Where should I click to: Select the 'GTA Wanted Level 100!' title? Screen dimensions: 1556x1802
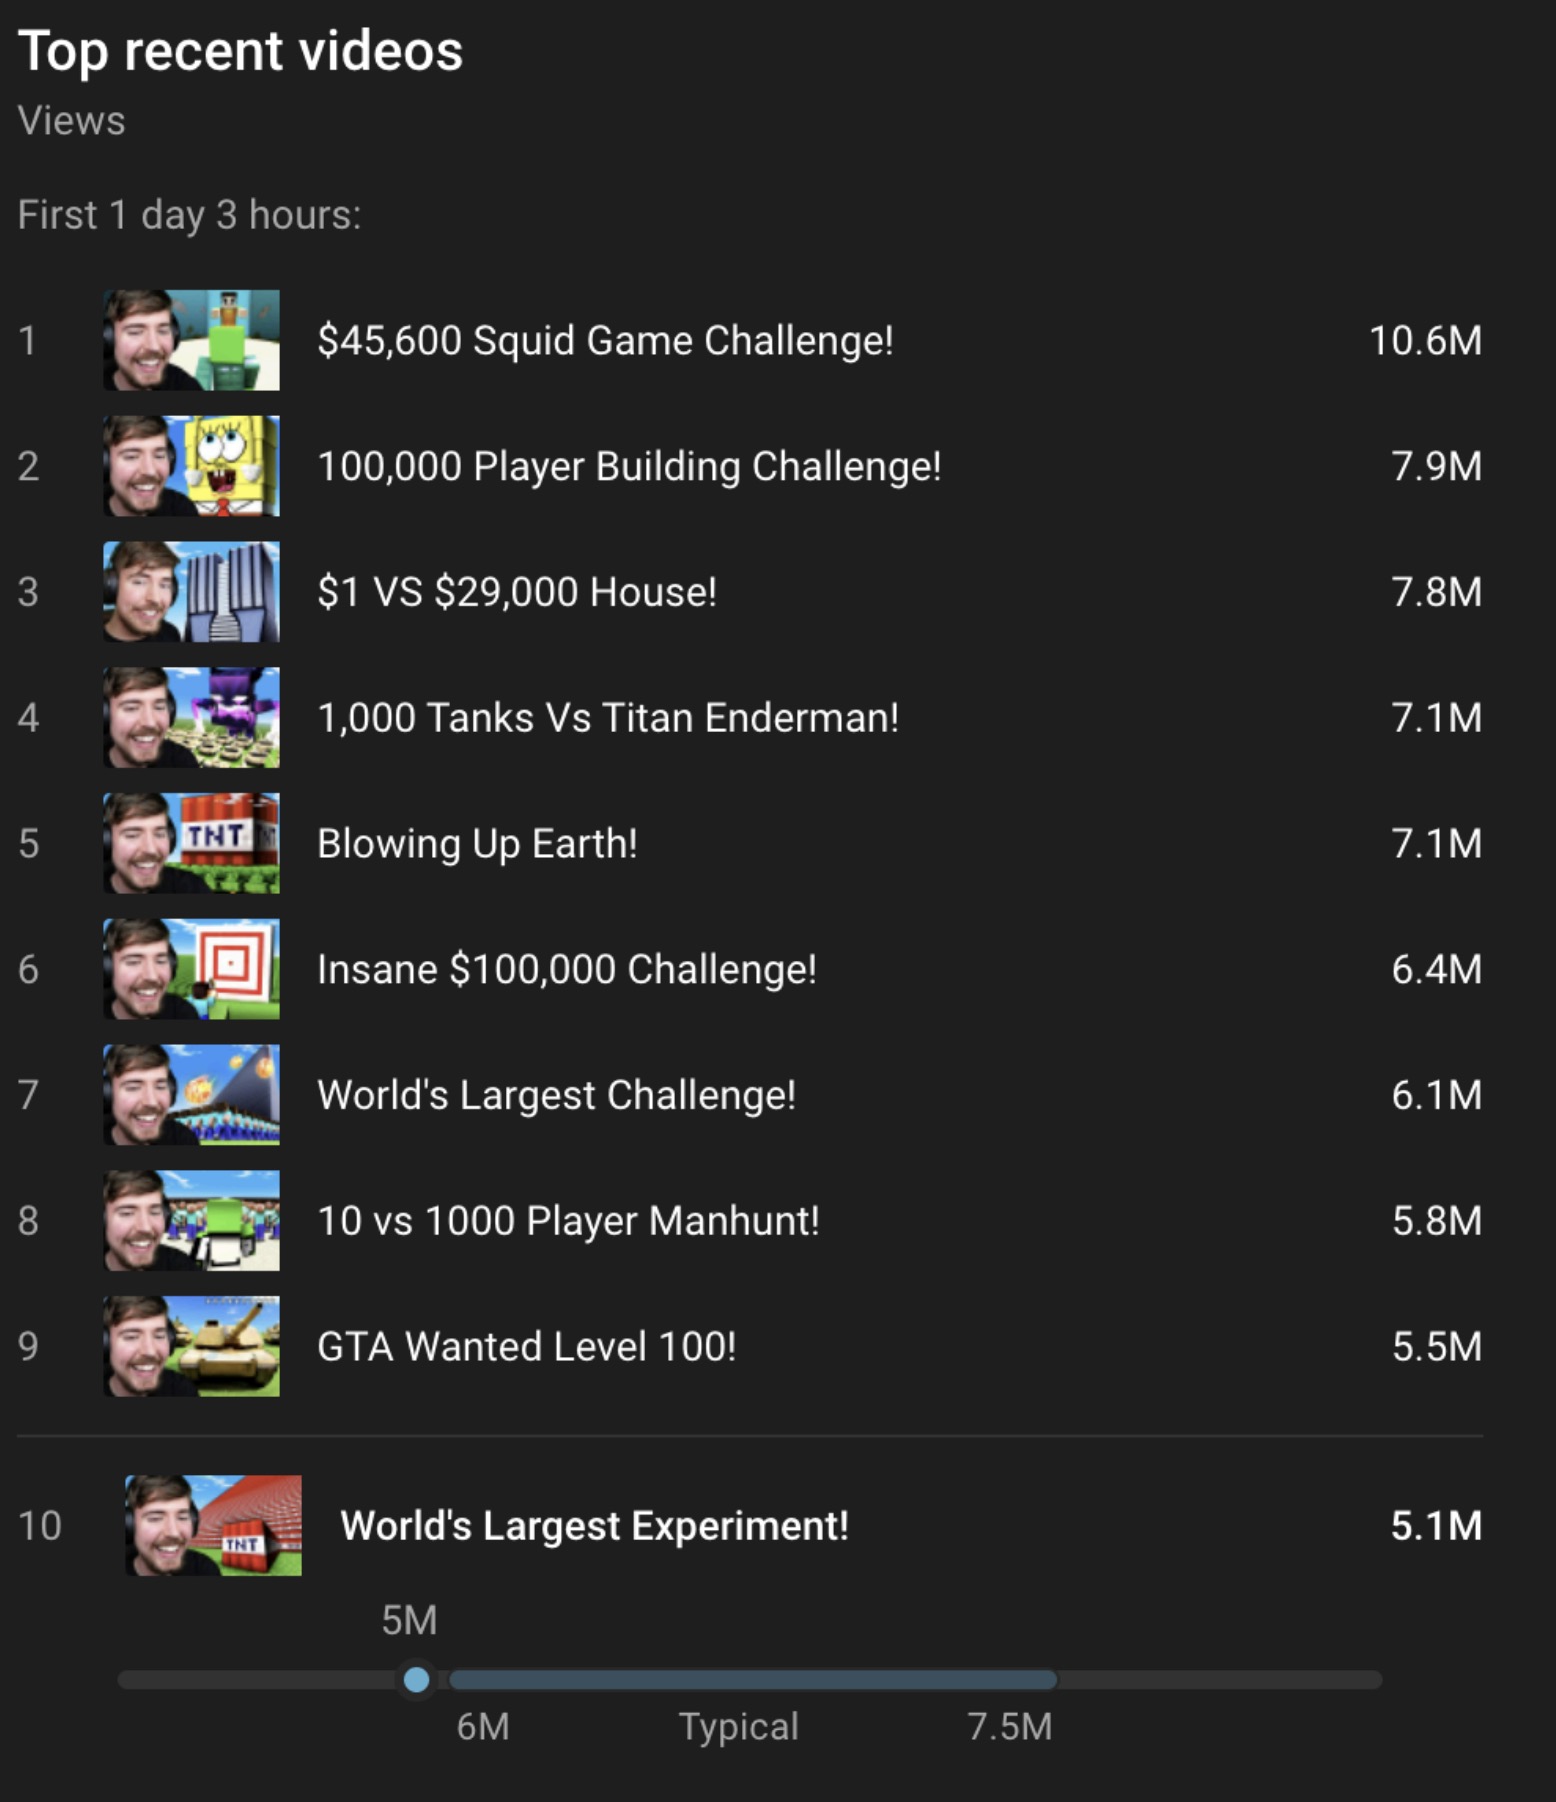click(526, 1347)
